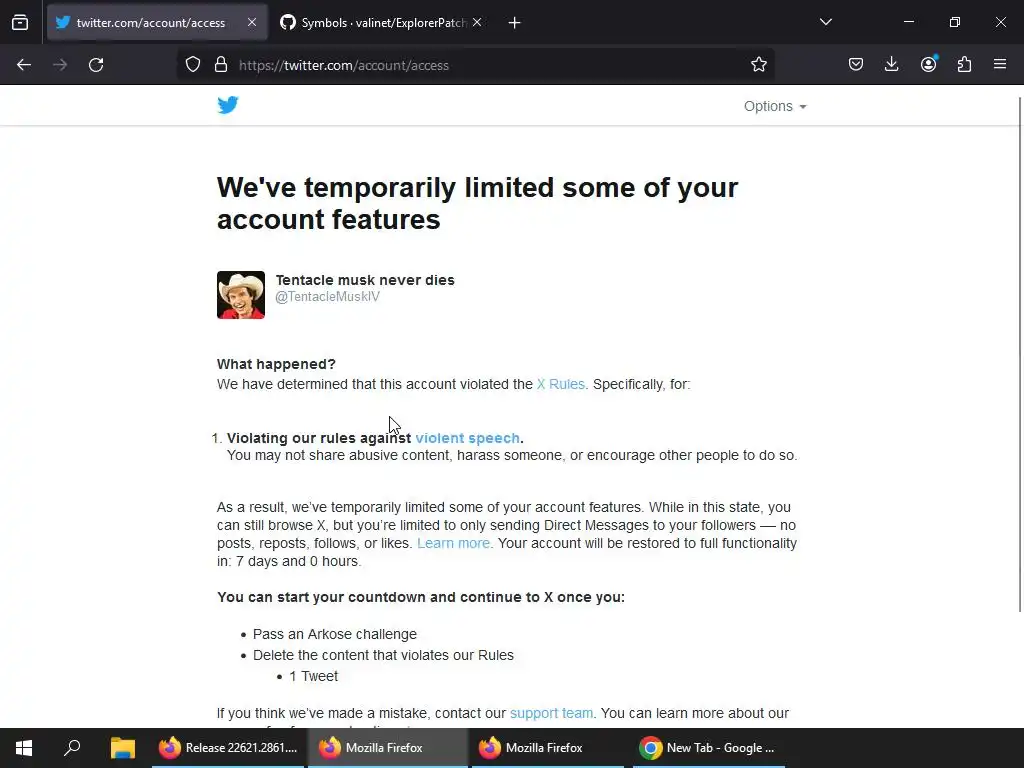Open the support team link
The height and width of the screenshot is (768, 1024).
tap(551, 713)
